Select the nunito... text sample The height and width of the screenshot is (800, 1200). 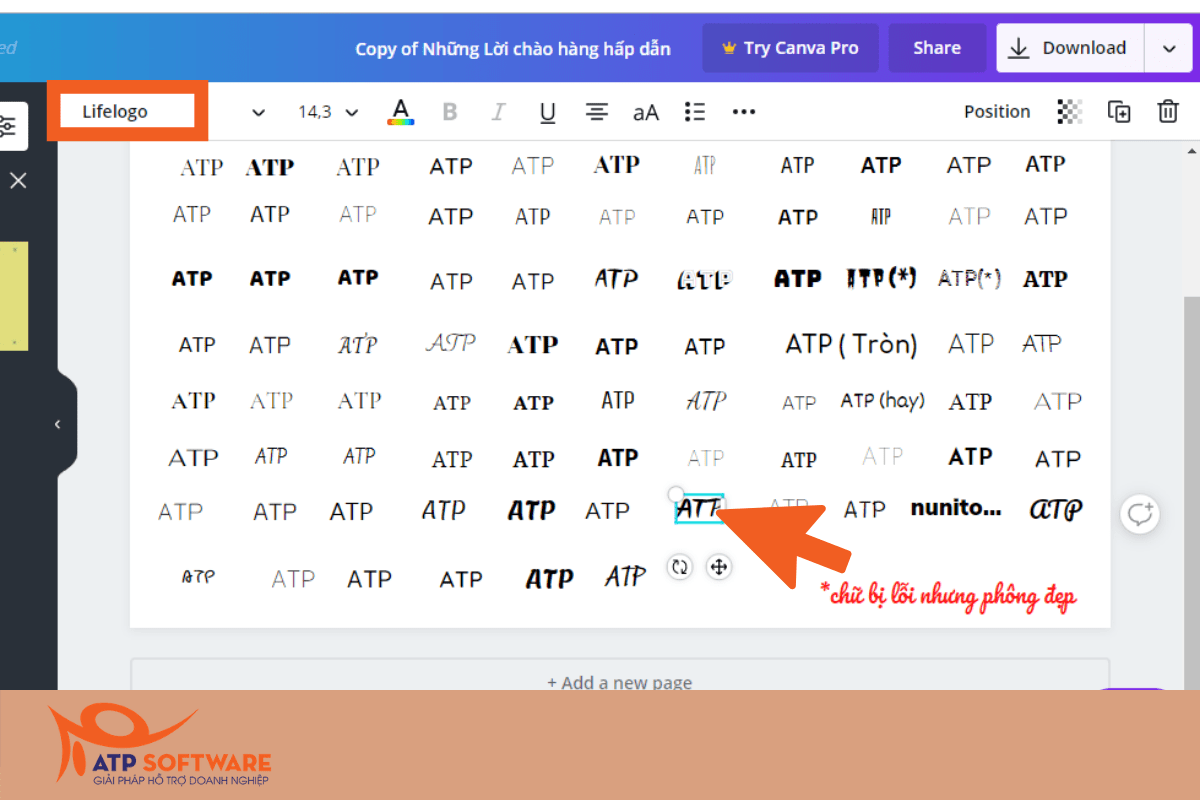click(x=956, y=508)
